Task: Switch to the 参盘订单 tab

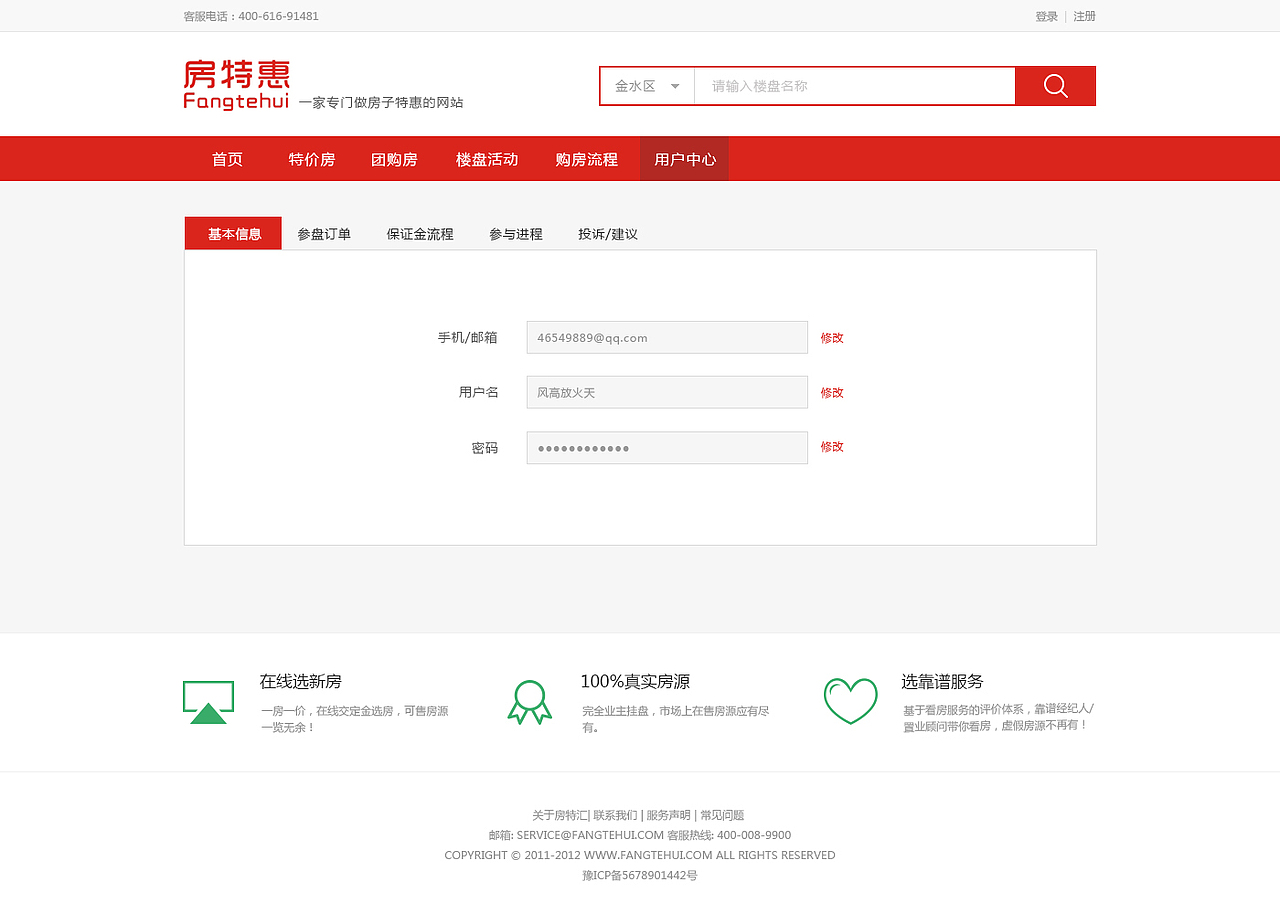Action: click(323, 233)
